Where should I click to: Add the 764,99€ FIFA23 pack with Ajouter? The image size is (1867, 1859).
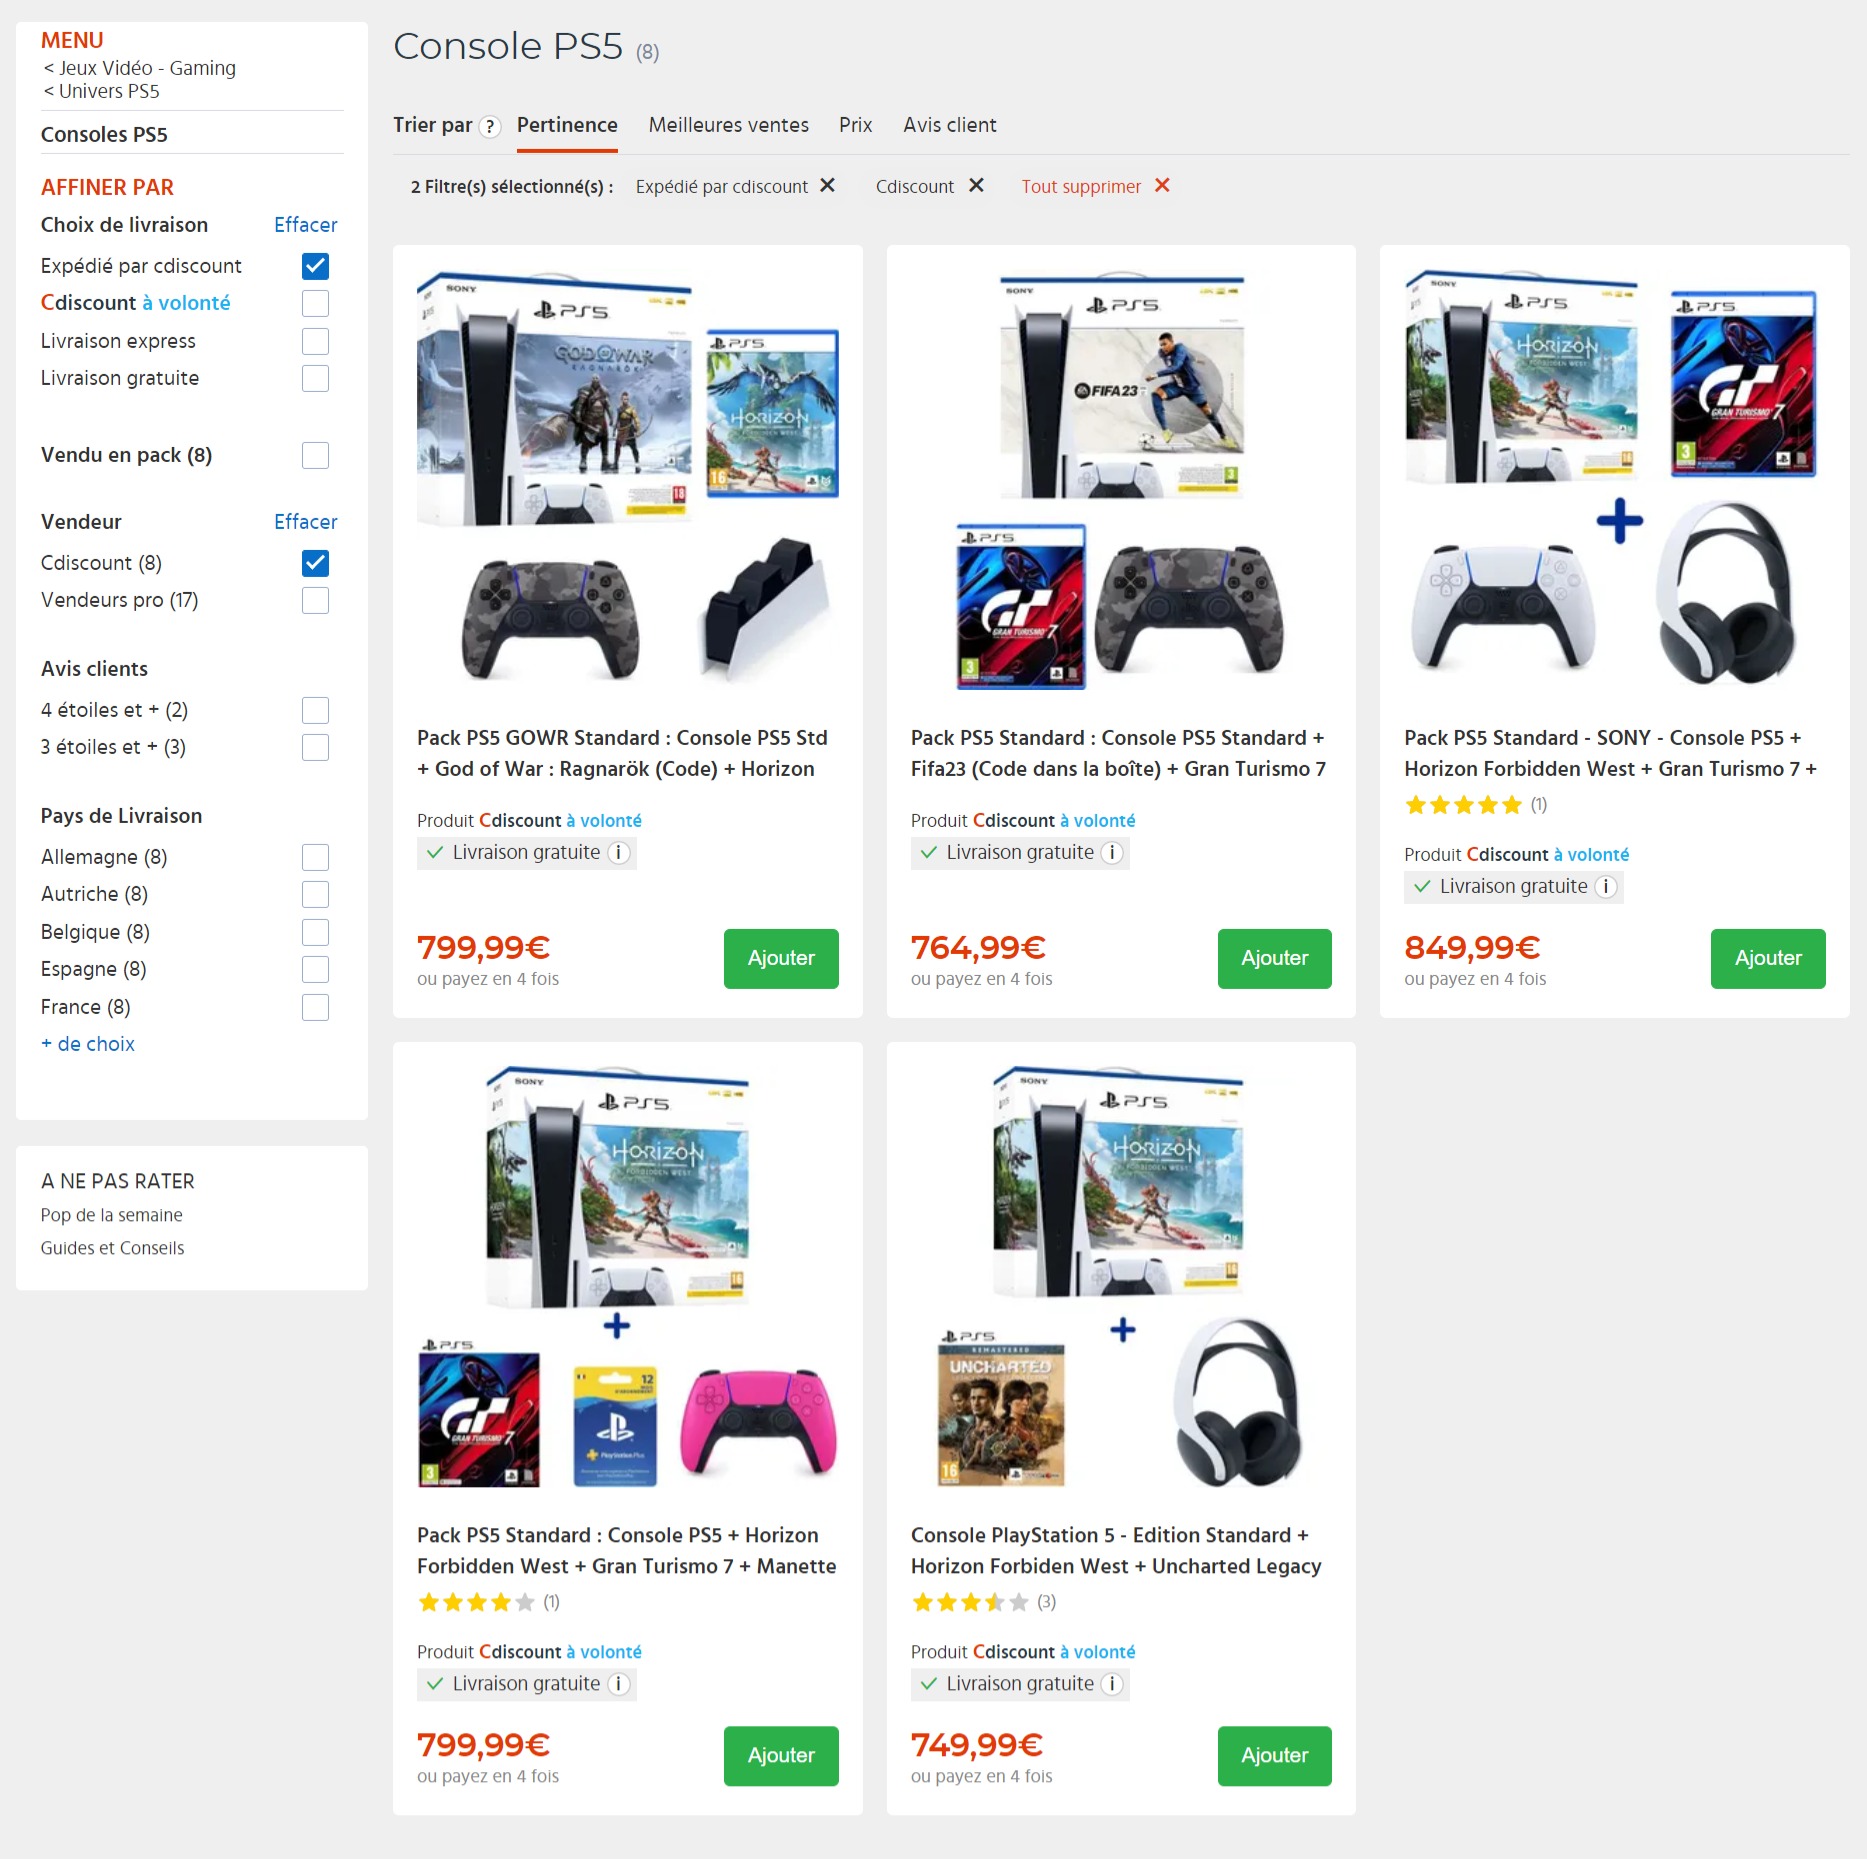(1274, 959)
